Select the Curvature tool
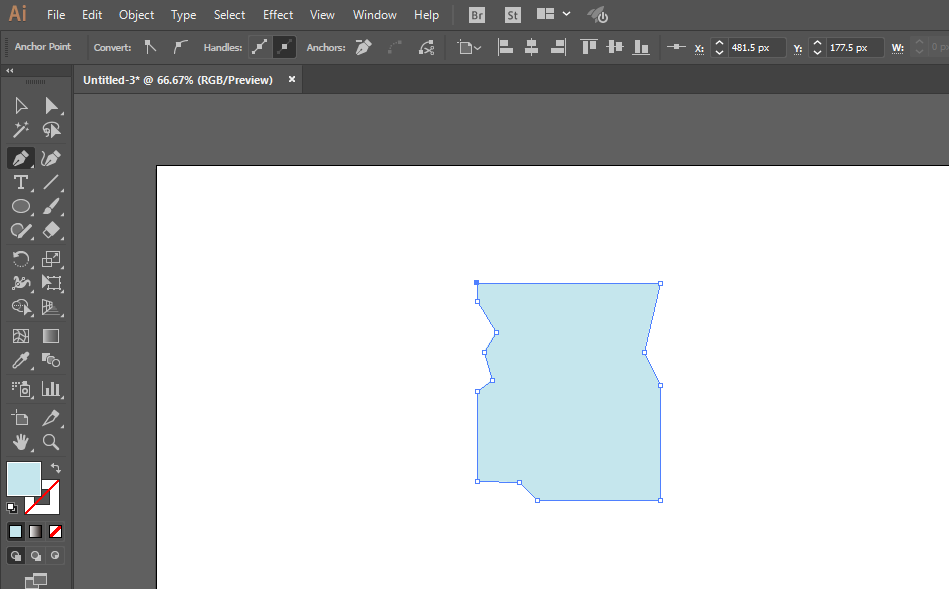Screen dimensions: 949x589 tap(51, 159)
